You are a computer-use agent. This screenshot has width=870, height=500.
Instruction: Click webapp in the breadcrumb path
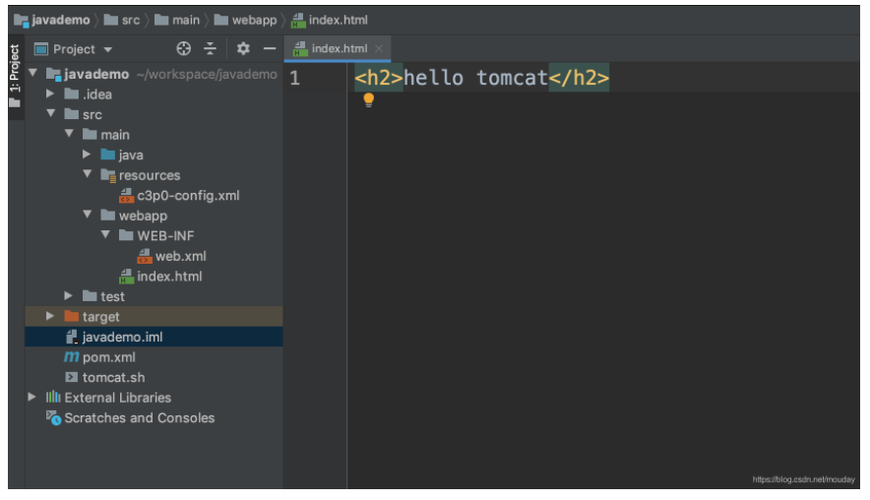tap(254, 20)
